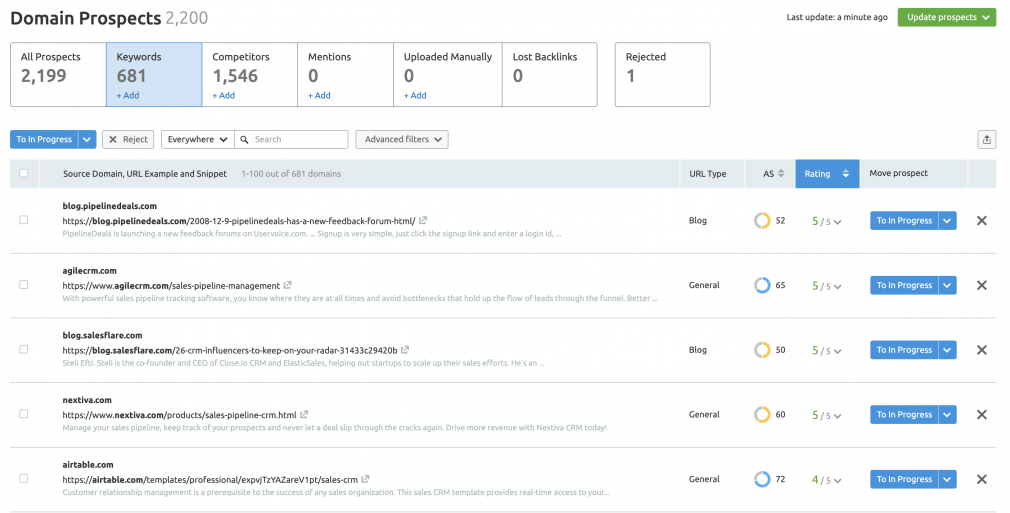This screenshot has width=1010, height=513.
Task: Expand move options arrow for airtable.com
Action: [x=948, y=479]
